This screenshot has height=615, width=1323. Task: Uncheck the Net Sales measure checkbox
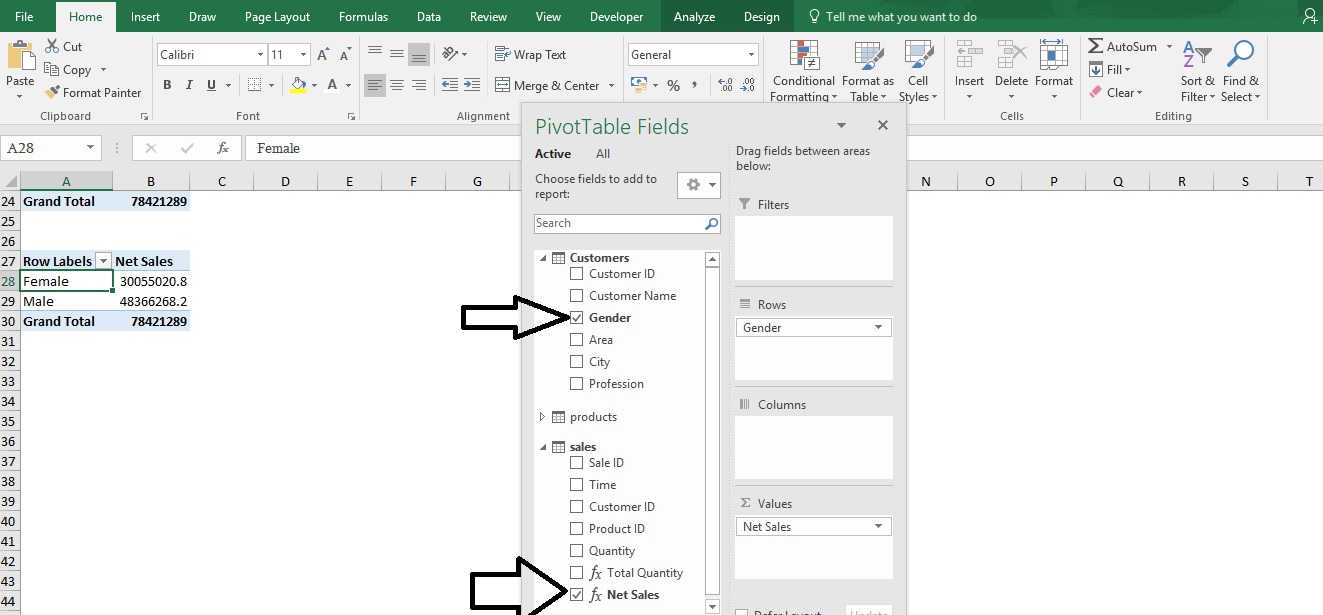click(576, 594)
